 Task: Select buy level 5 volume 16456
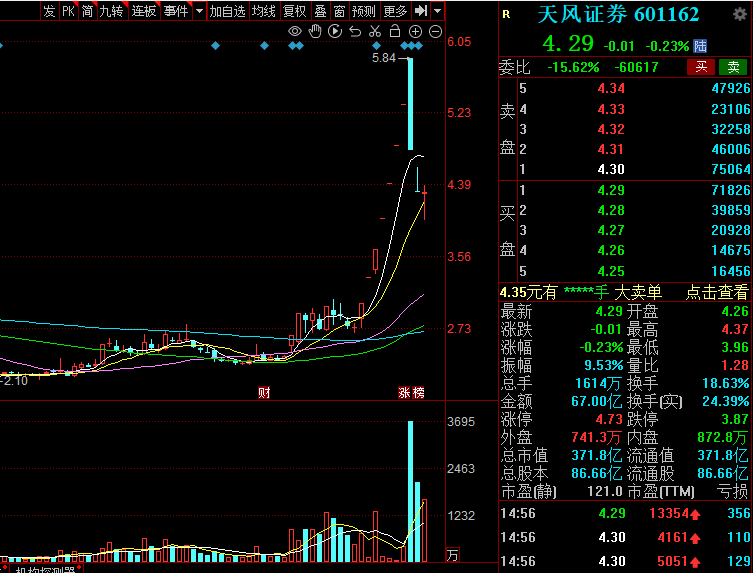tap(730, 271)
